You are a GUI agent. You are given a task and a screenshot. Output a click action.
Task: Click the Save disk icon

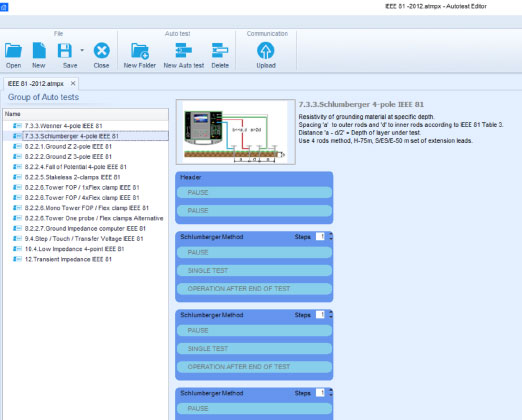[65, 51]
